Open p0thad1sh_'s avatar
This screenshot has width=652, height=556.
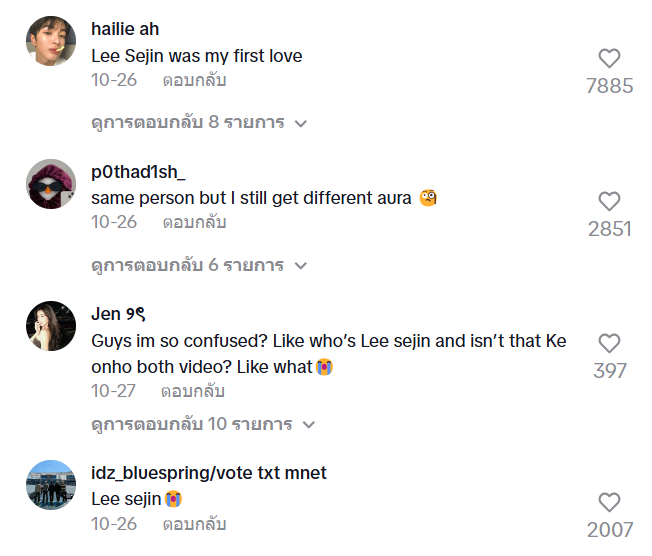coord(50,184)
